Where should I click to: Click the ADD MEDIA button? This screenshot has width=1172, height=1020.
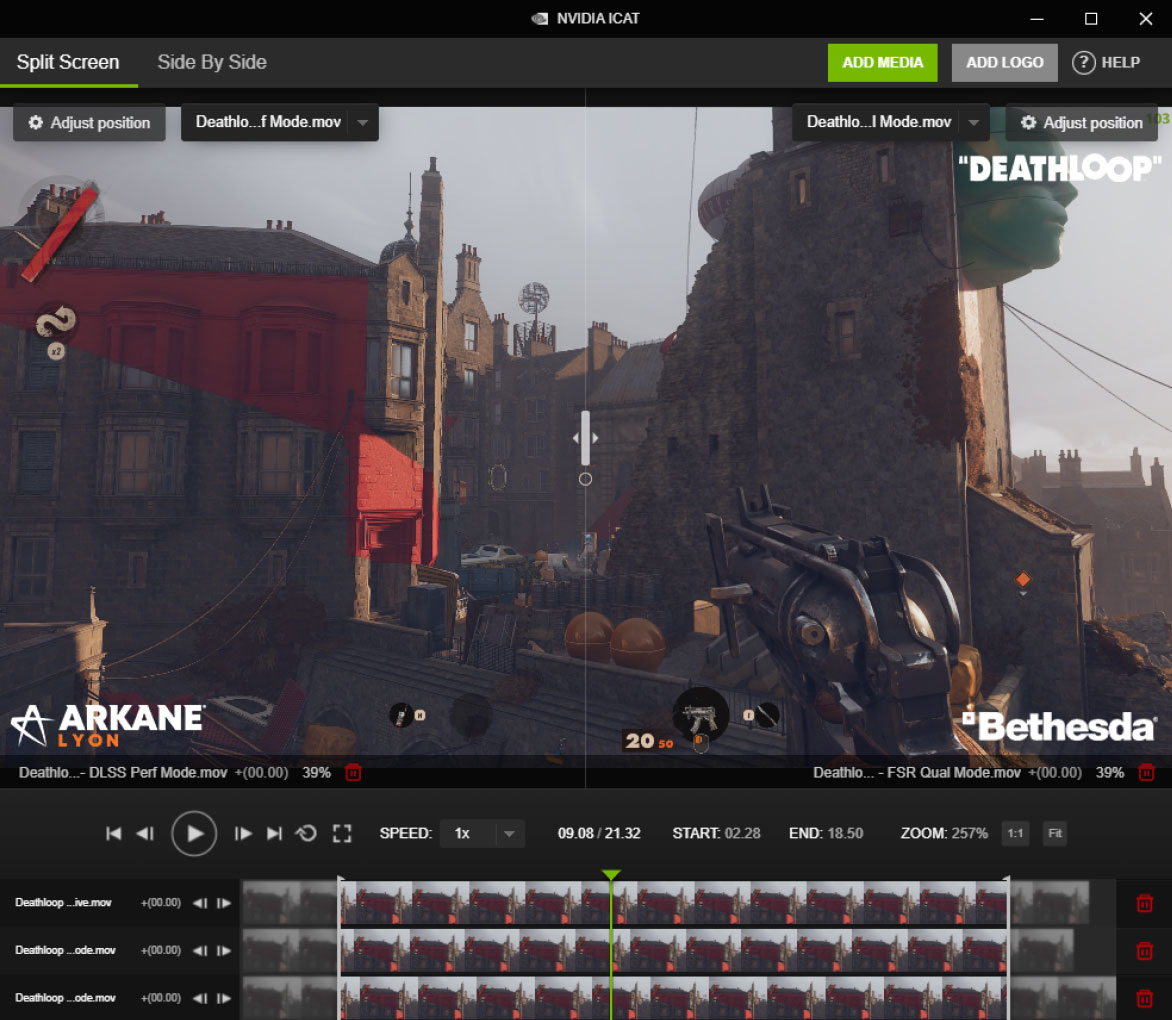882,62
